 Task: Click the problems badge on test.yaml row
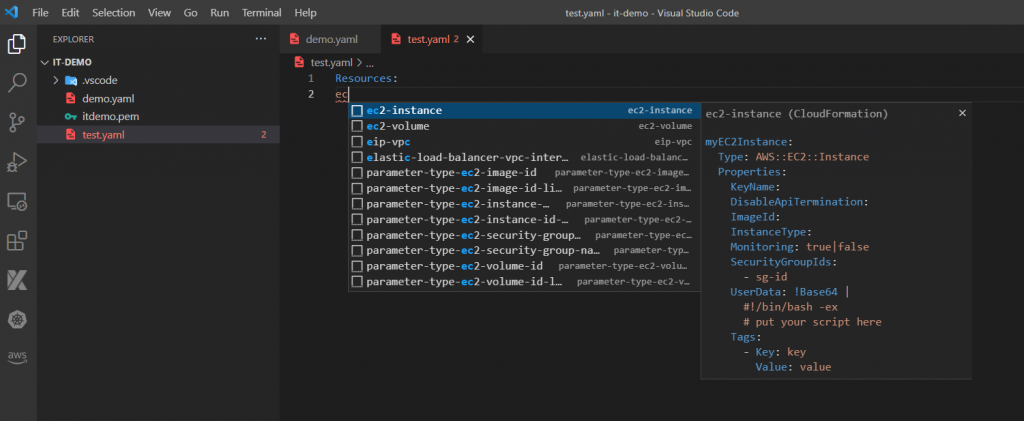click(x=264, y=135)
